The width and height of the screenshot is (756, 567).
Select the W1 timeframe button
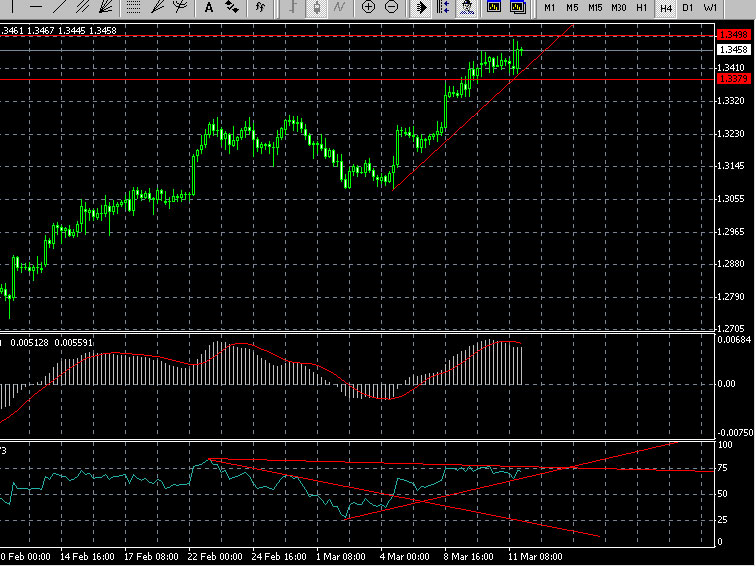[x=710, y=7]
